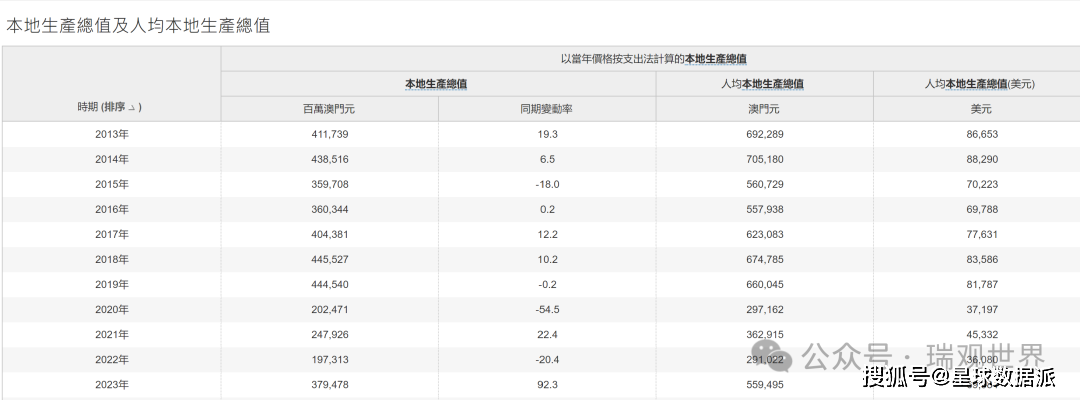Click the 百萬澳門元 column header

click(x=329, y=108)
